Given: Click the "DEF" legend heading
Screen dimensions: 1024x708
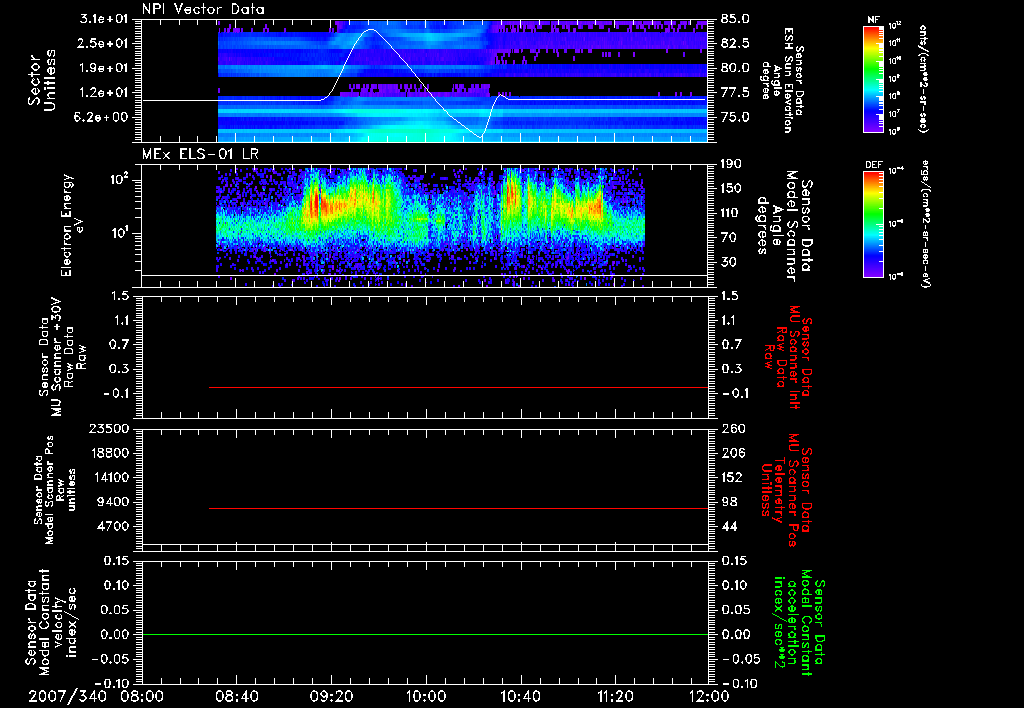Looking at the screenshot, I should pyautogui.click(x=873, y=165).
